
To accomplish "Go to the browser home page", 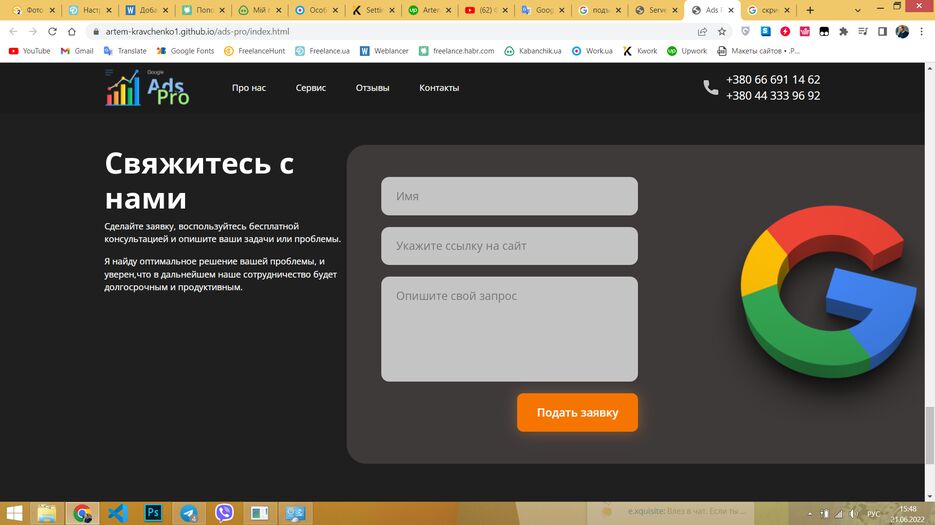I will pyautogui.click(x=72, y=32).
